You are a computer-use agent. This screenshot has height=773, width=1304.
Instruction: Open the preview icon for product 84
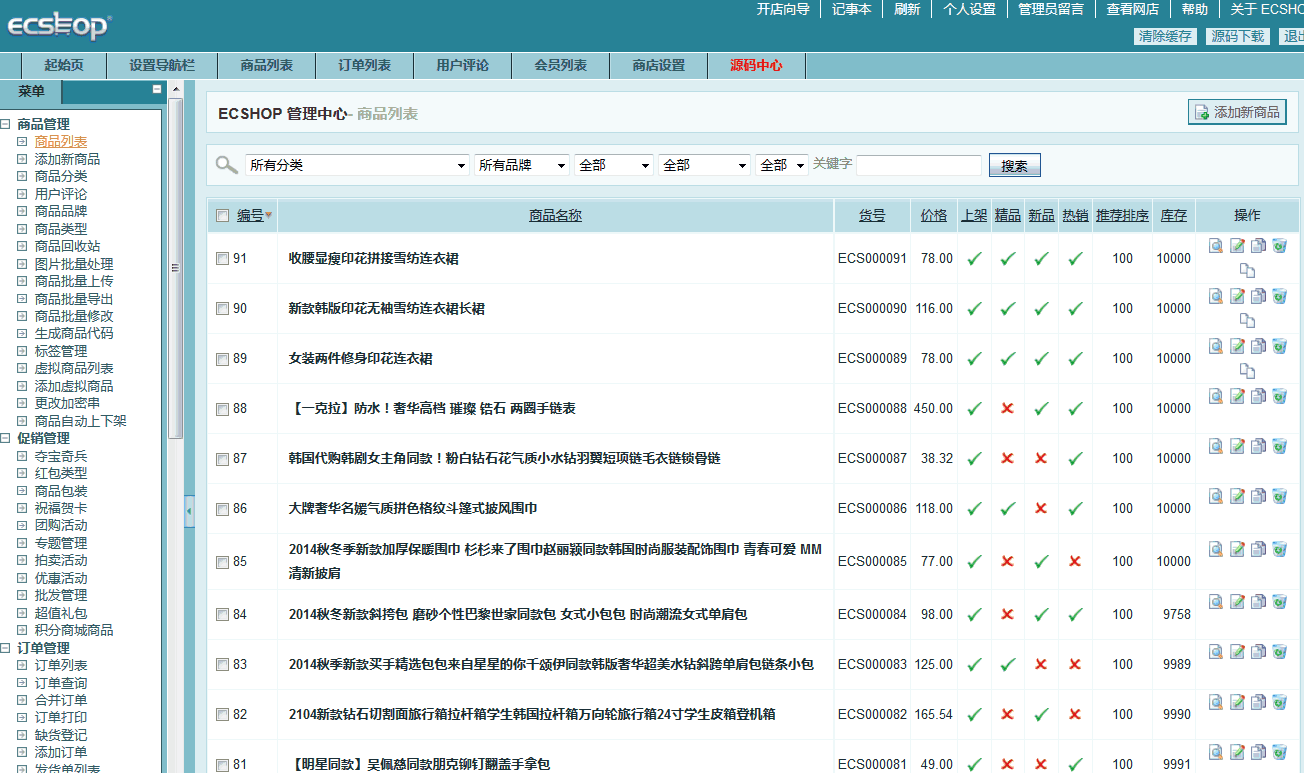(1215, 602)
